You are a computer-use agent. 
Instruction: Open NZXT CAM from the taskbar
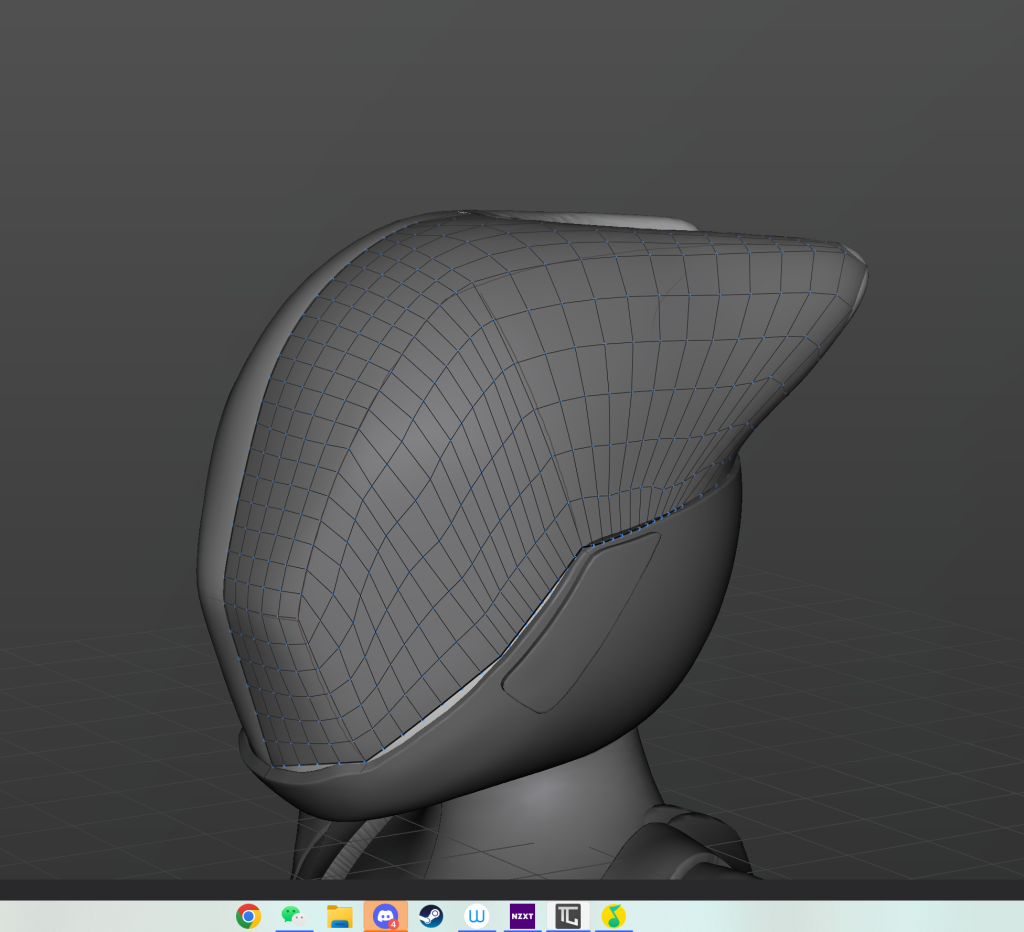pyautogui.click(x=522, y=916)
